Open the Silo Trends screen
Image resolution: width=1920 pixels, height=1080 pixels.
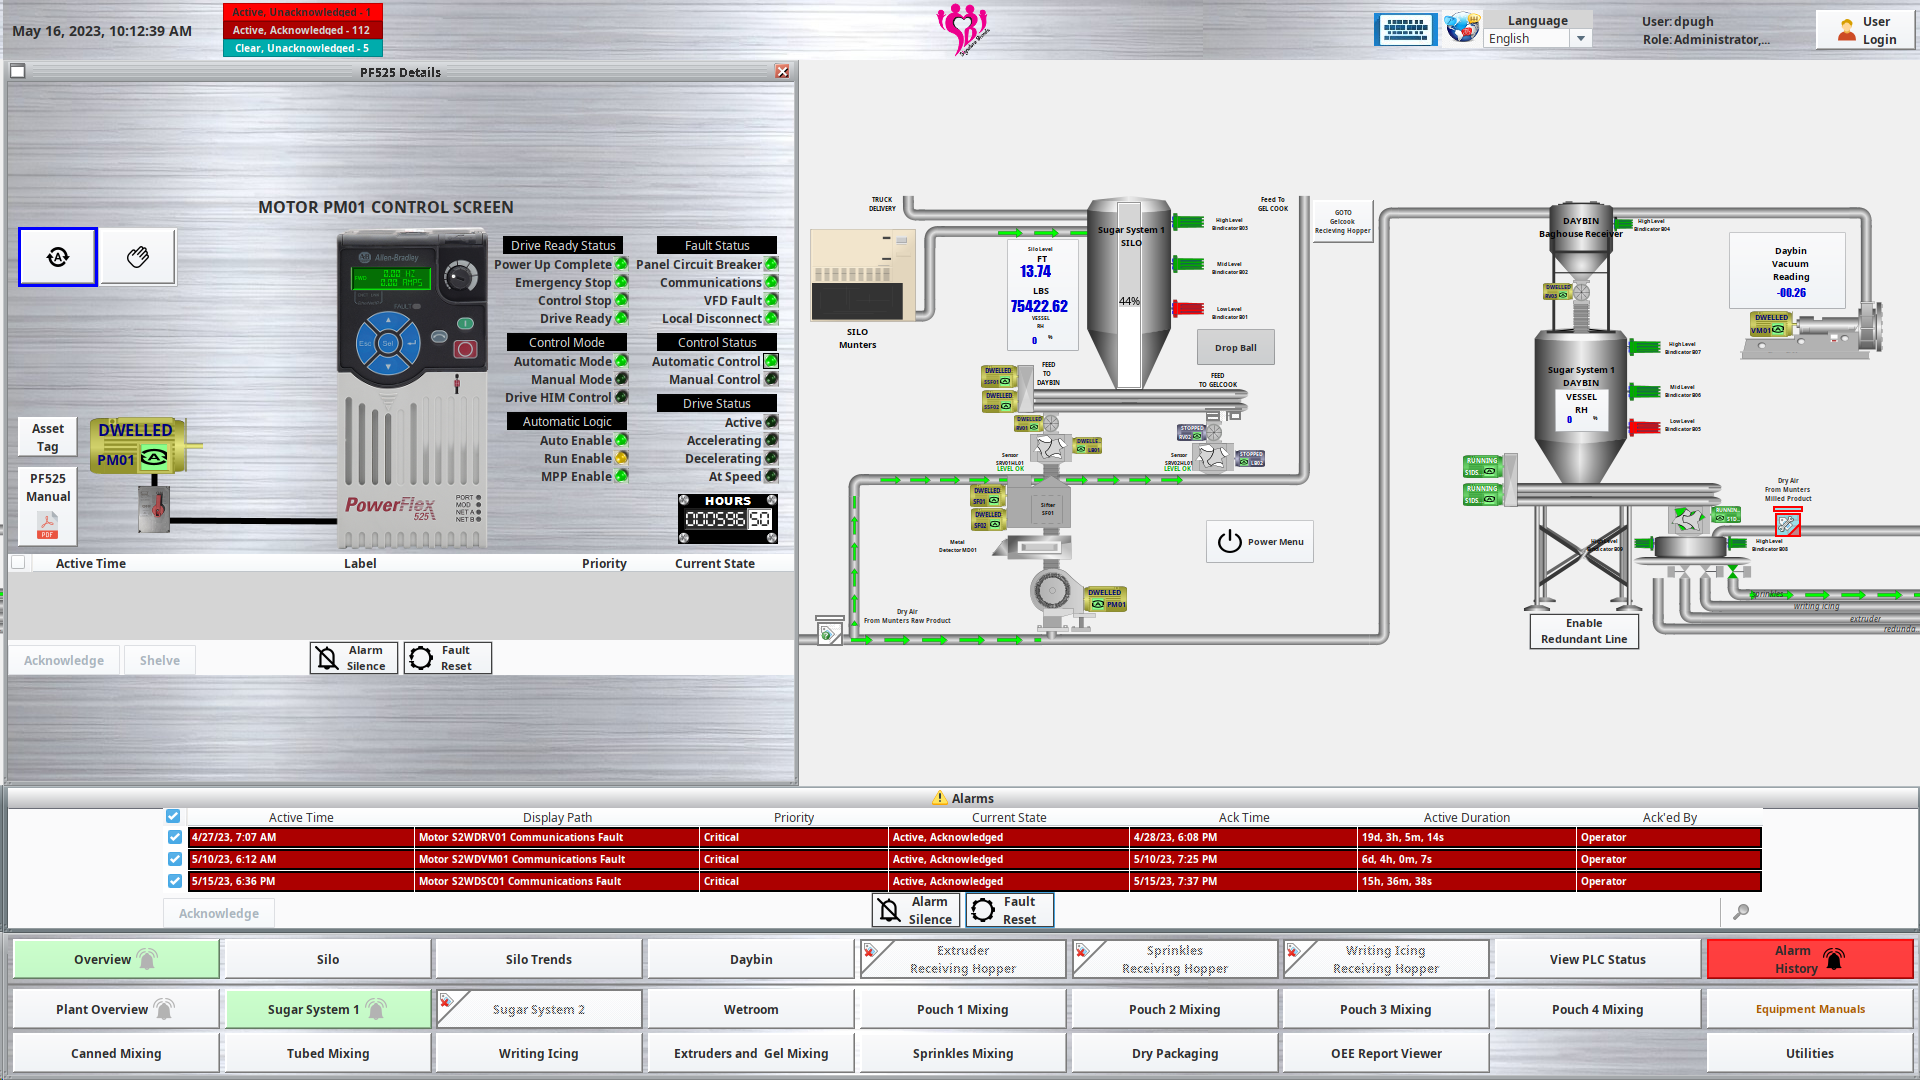538,959
